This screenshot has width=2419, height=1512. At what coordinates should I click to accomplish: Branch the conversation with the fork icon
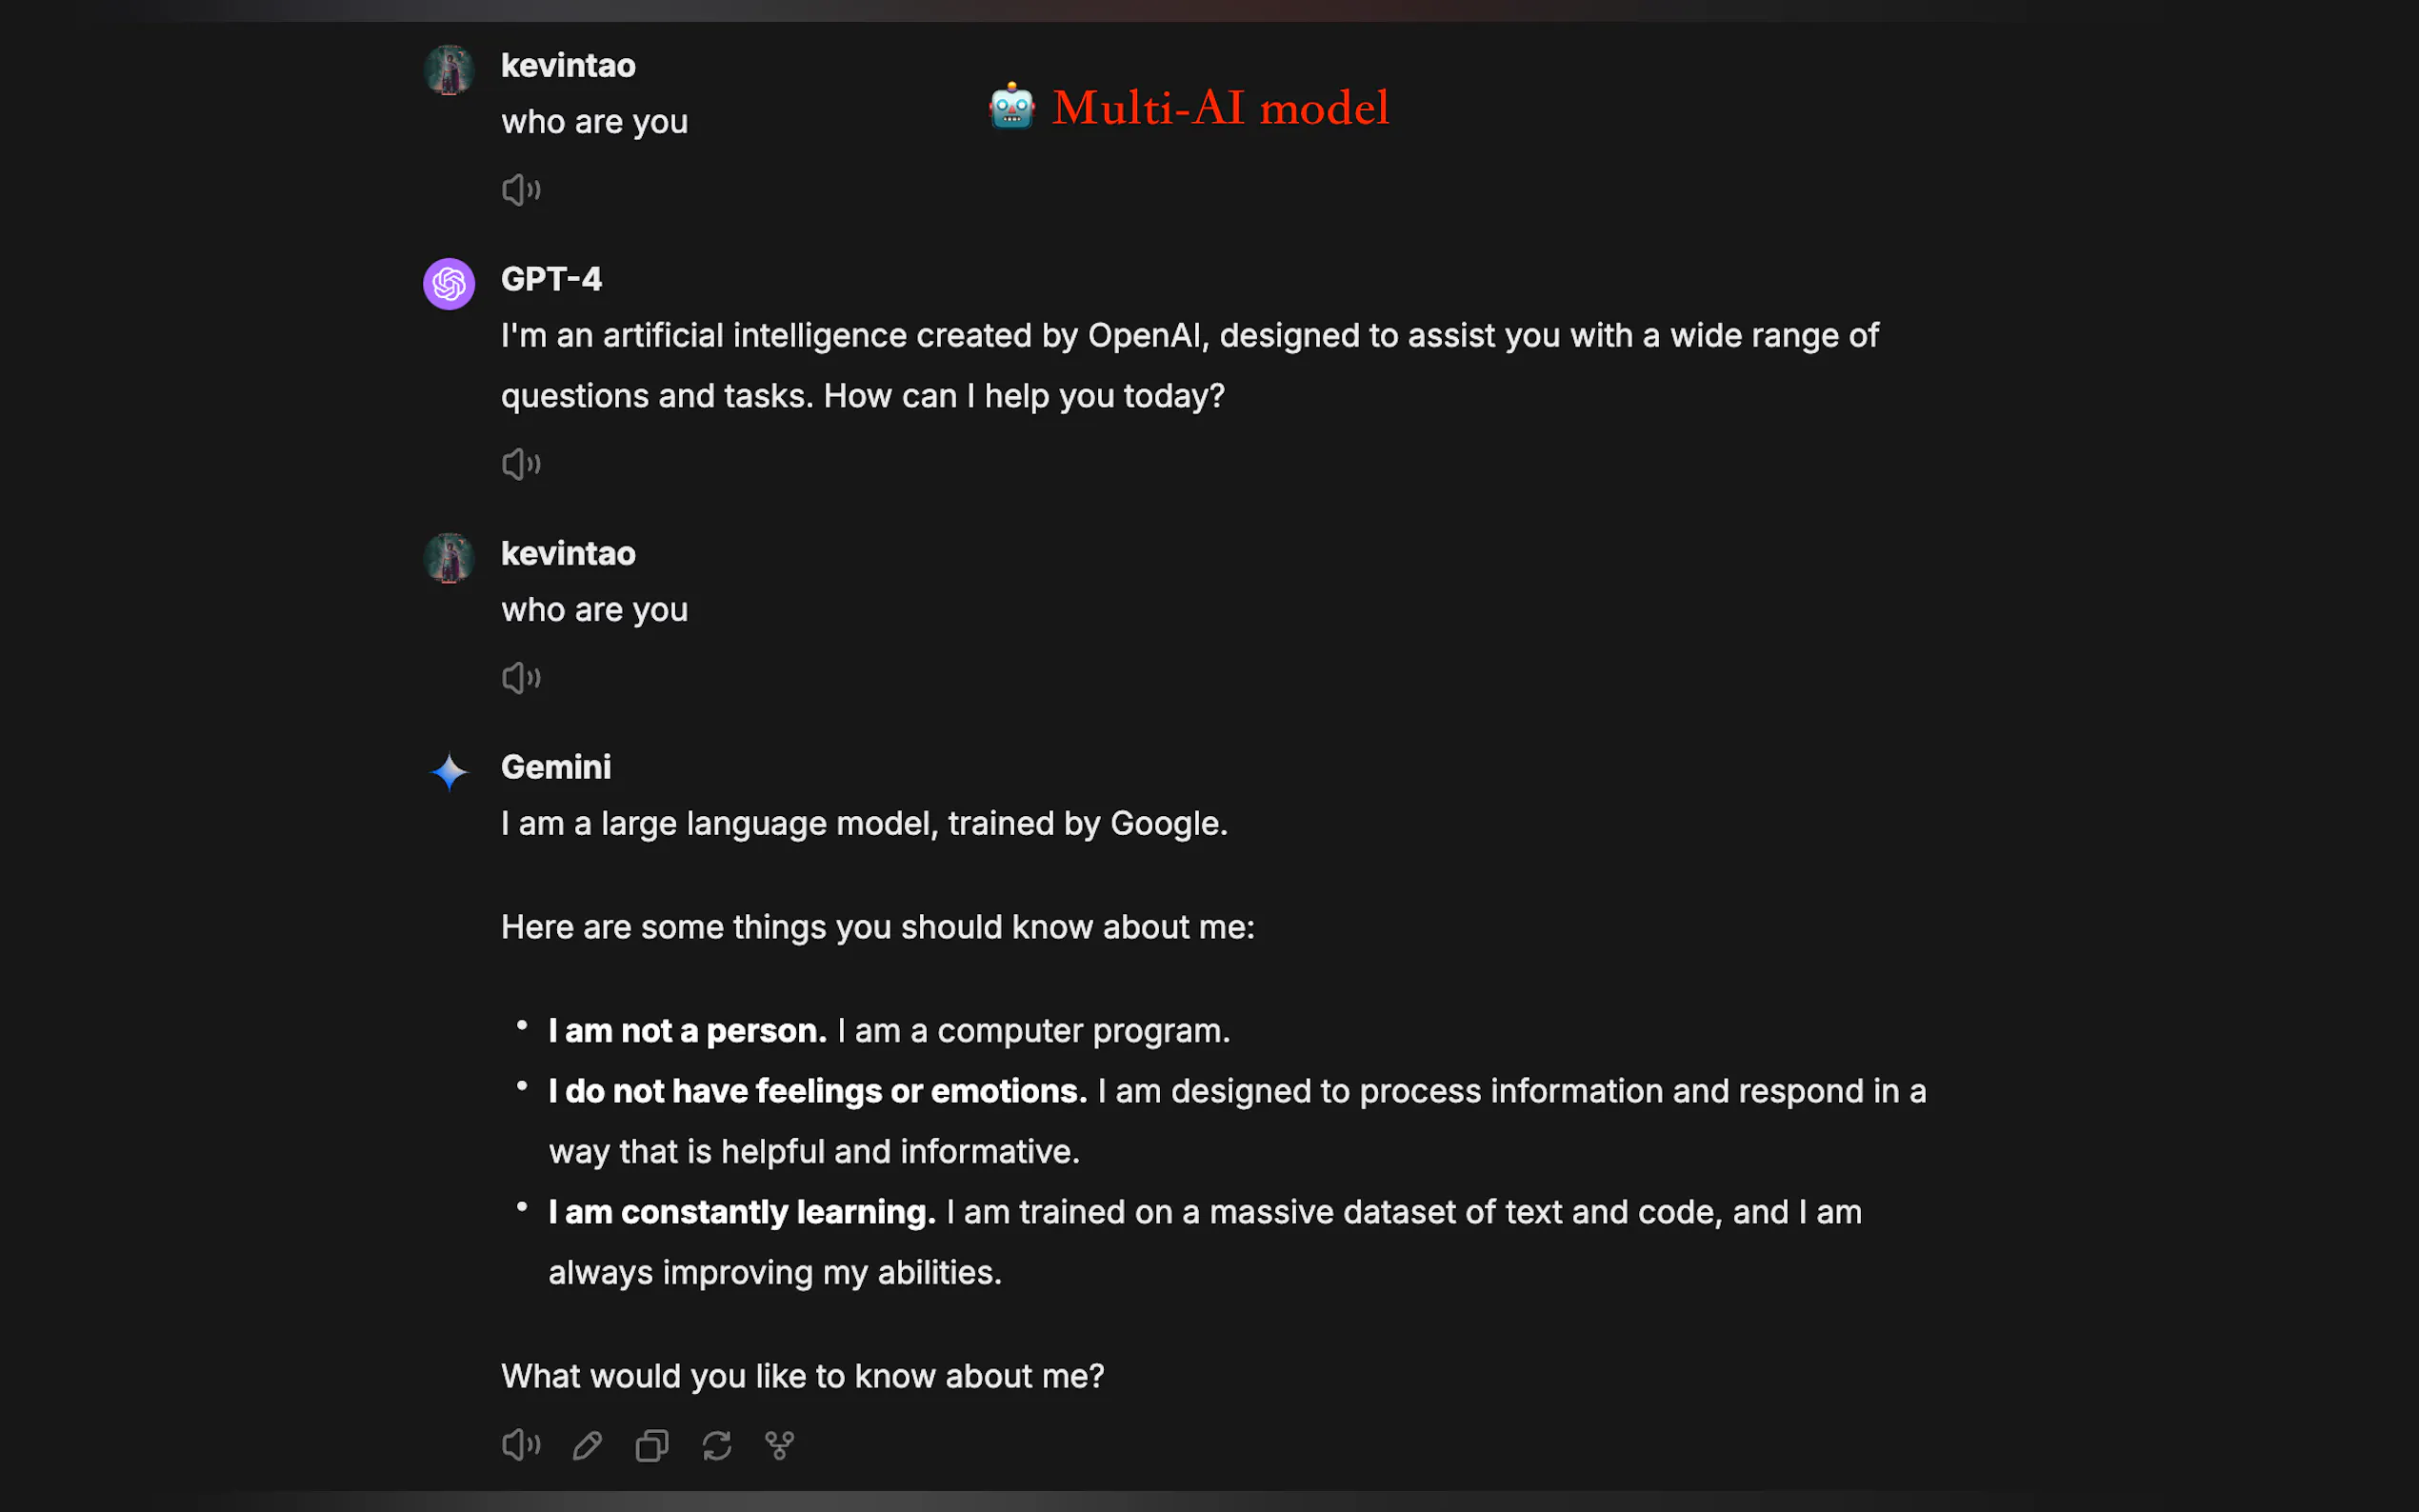click(x=780, y=1445)
